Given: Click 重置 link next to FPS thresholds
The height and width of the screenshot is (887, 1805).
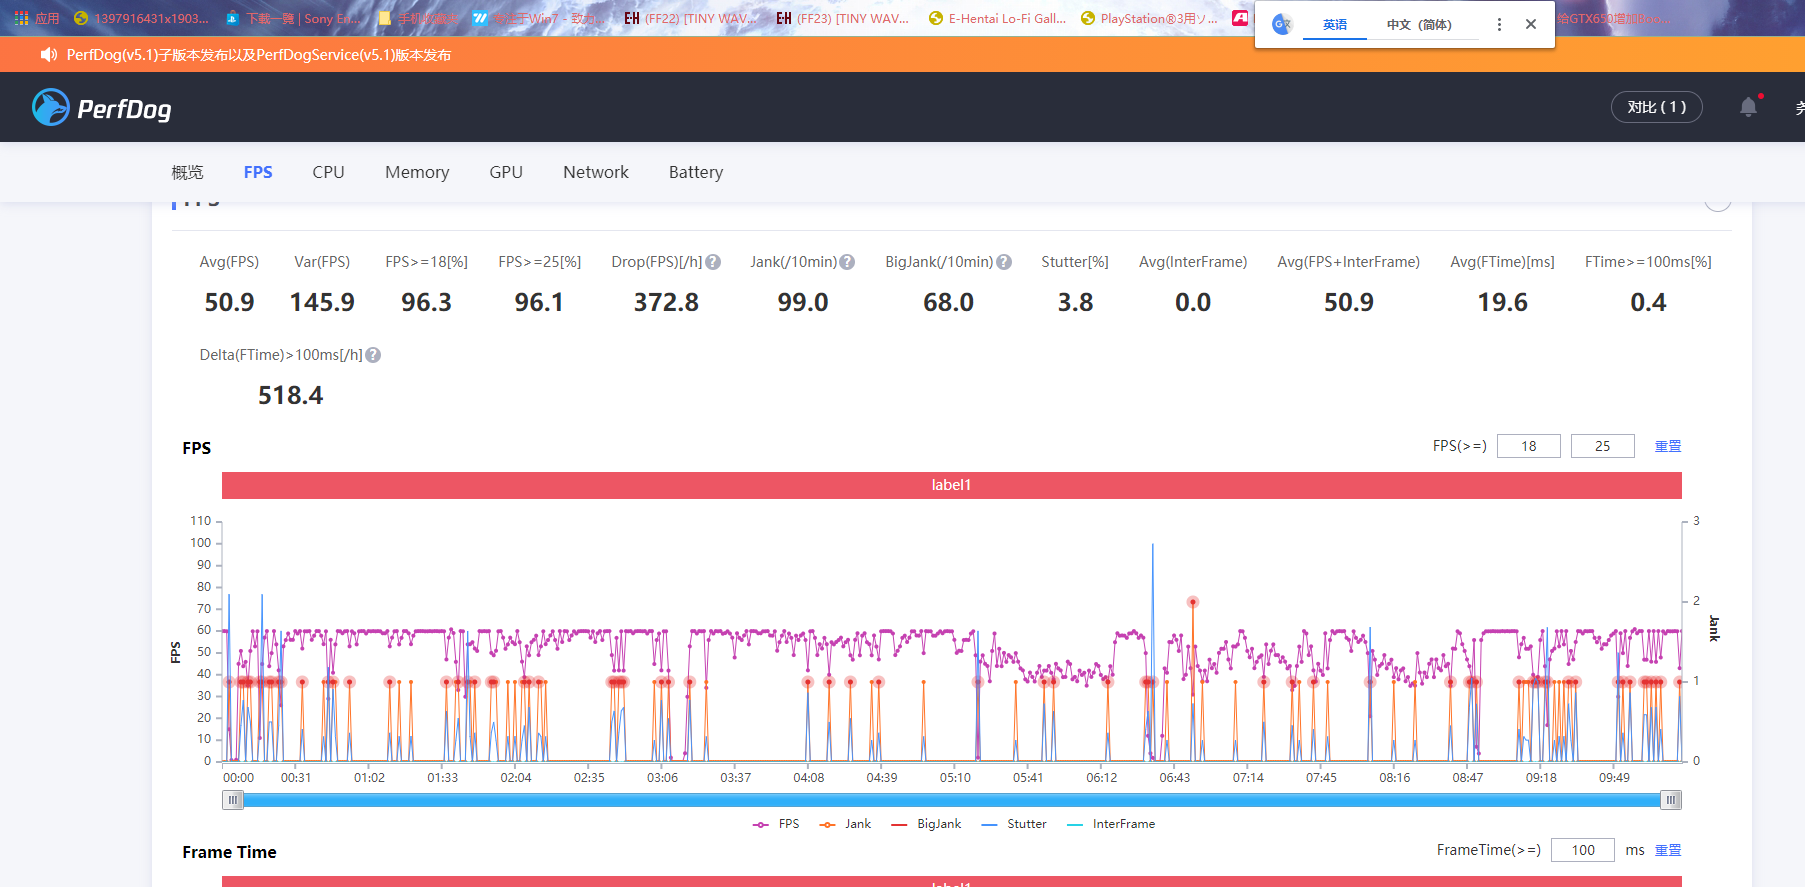Looking at the screenshot, I should pos(1668,446).
